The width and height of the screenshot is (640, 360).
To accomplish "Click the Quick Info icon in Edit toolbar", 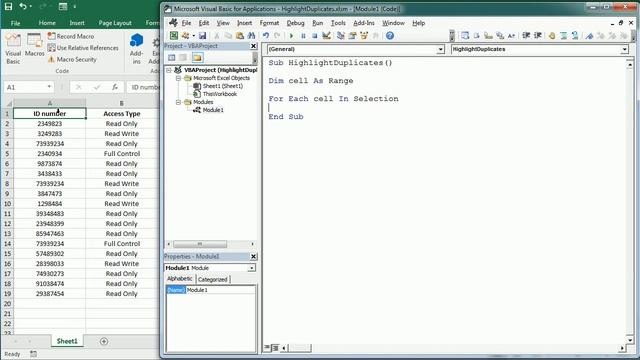I will [x=488, y=36].
